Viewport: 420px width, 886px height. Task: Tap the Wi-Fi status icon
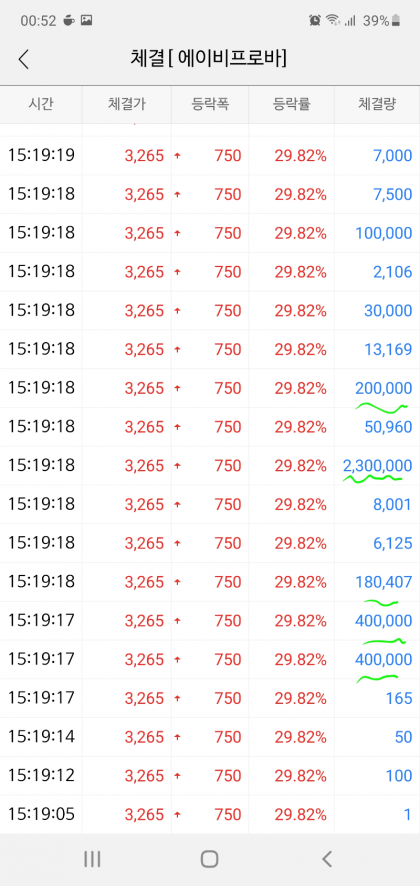(333, 21)
